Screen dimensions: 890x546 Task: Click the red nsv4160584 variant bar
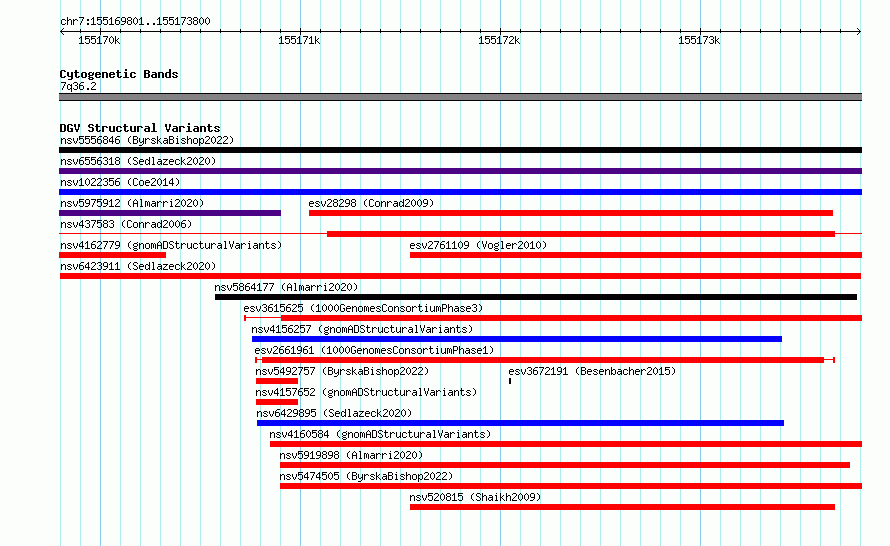click(x=566, y=444)
